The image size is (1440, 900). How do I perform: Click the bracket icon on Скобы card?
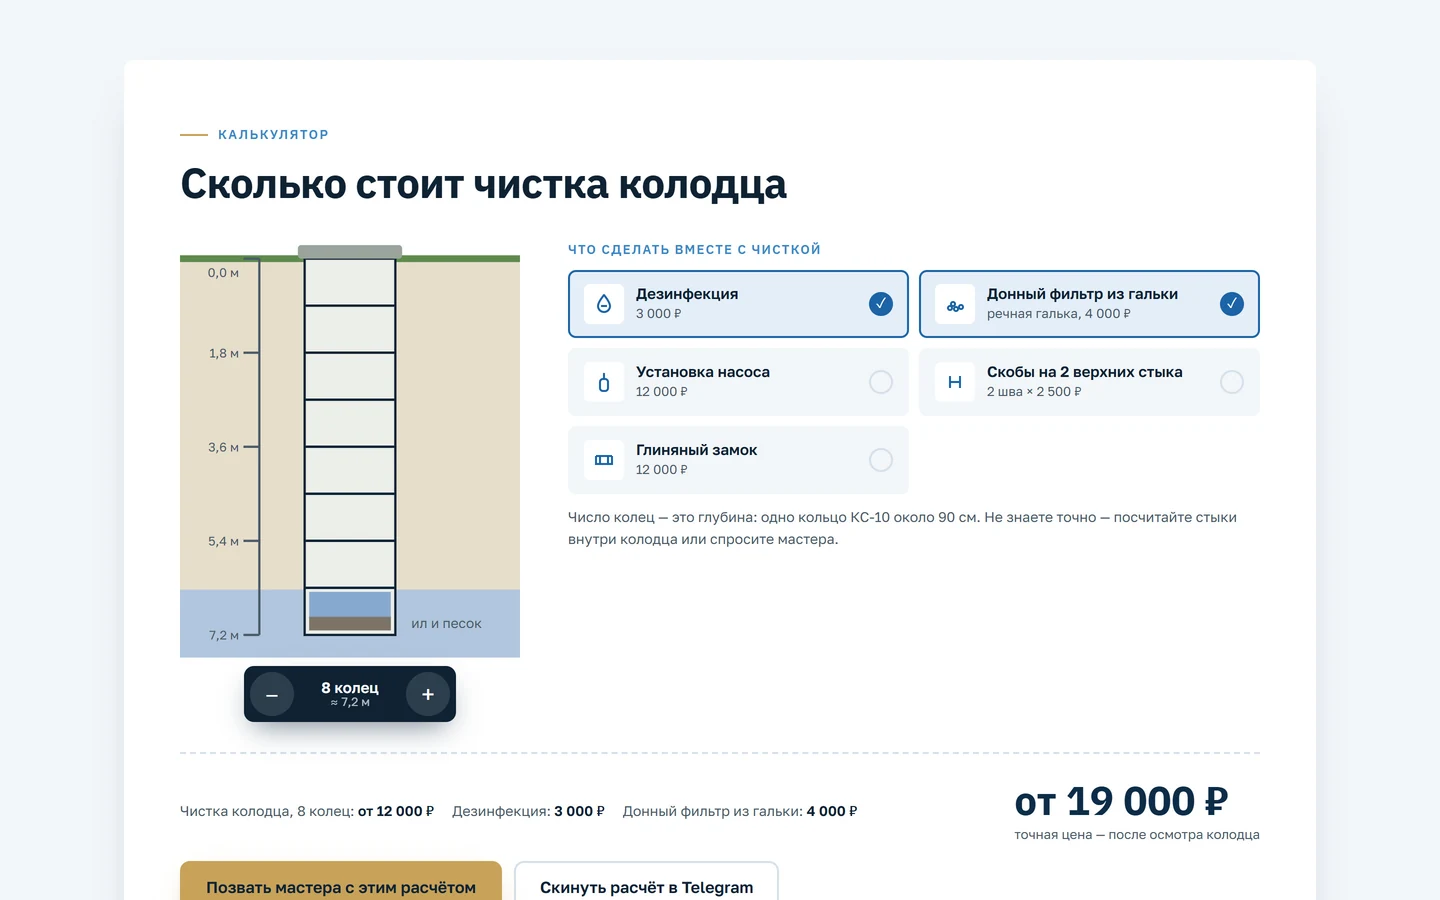[955, 382]
